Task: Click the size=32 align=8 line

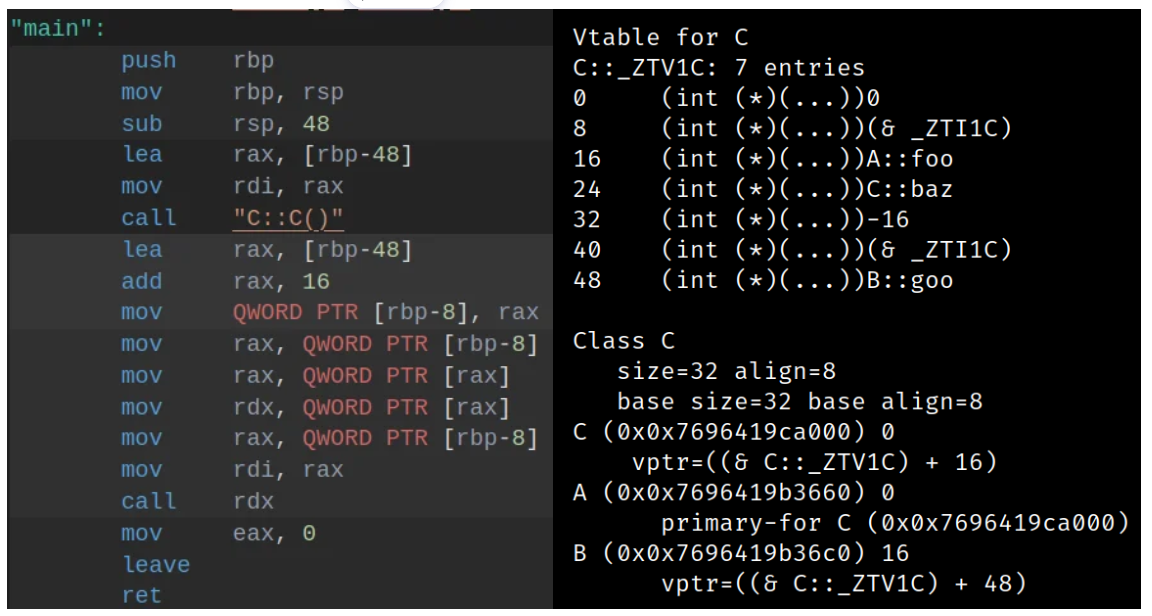Action: tap(727, 370)
